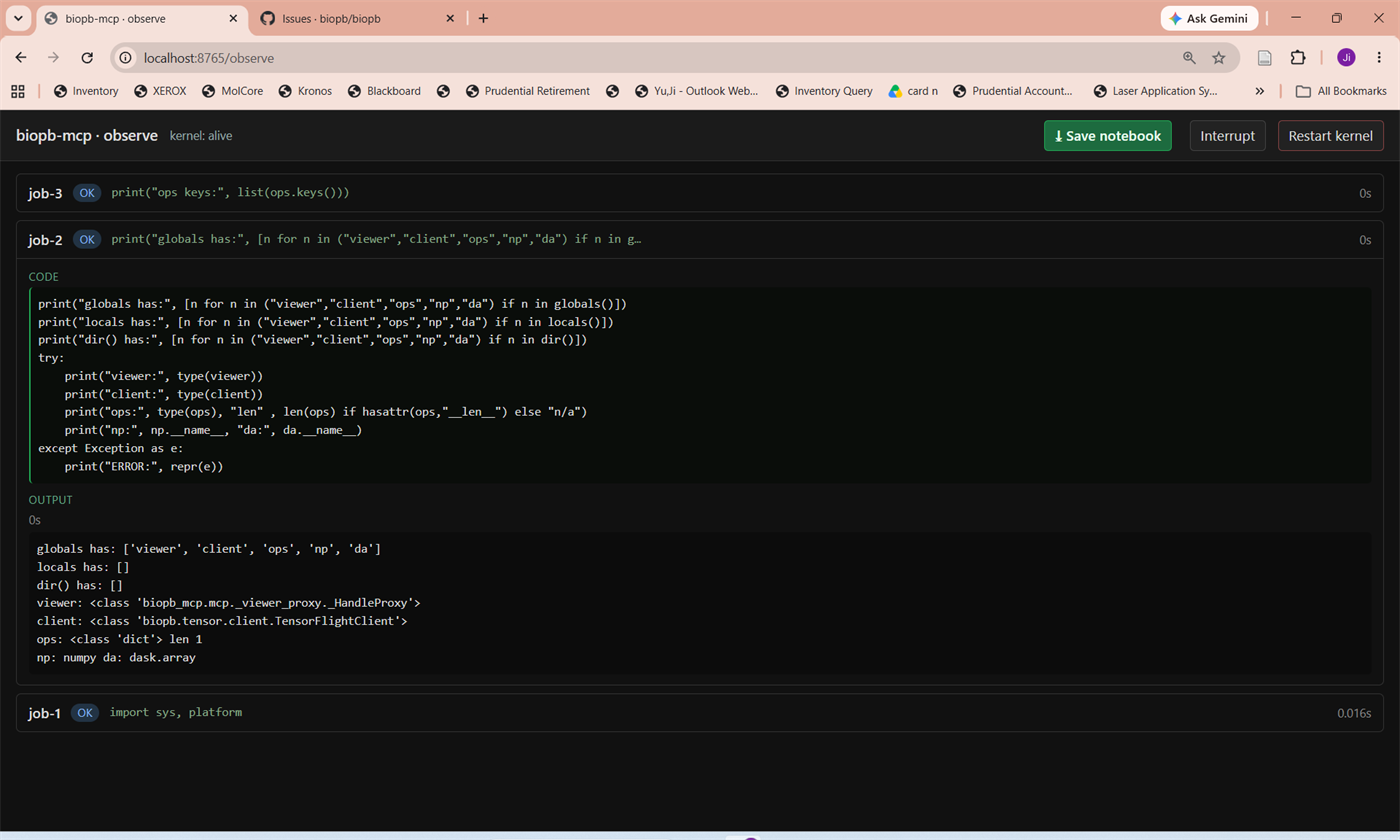This screenshot has height=840, width=1400.
Task: Restart the kernel
Action: pos(1331,136)
